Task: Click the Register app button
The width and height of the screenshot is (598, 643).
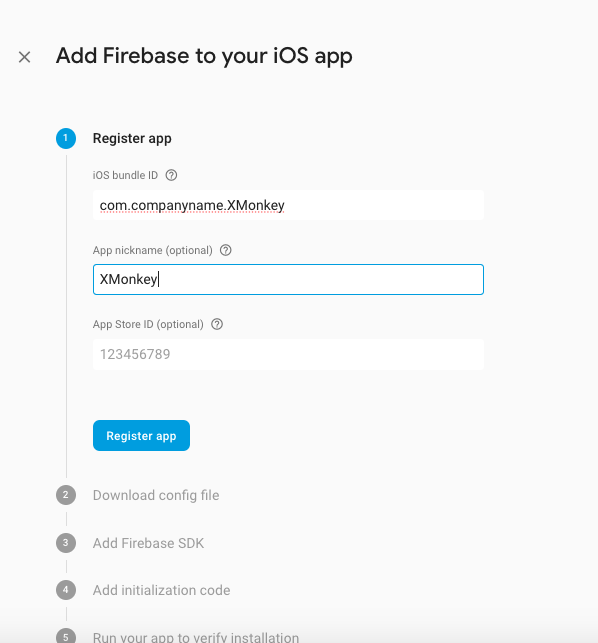Action: click(x=142, y=436)
